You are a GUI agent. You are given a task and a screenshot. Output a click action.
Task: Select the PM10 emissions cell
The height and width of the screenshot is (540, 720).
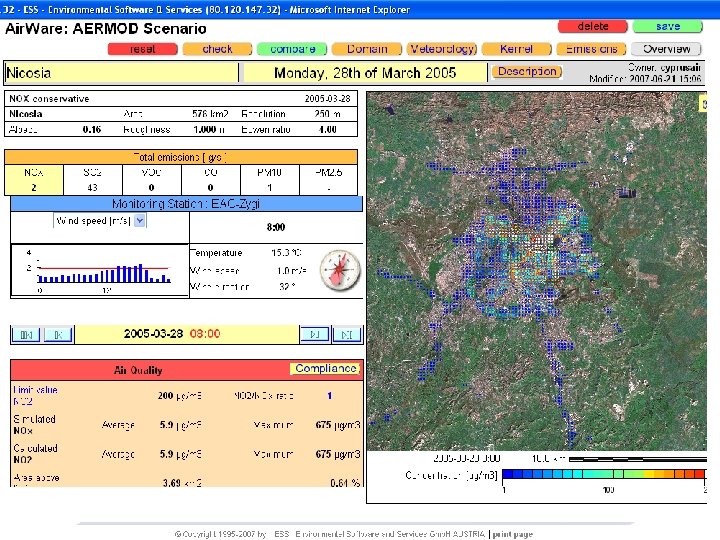click(270, 180)
